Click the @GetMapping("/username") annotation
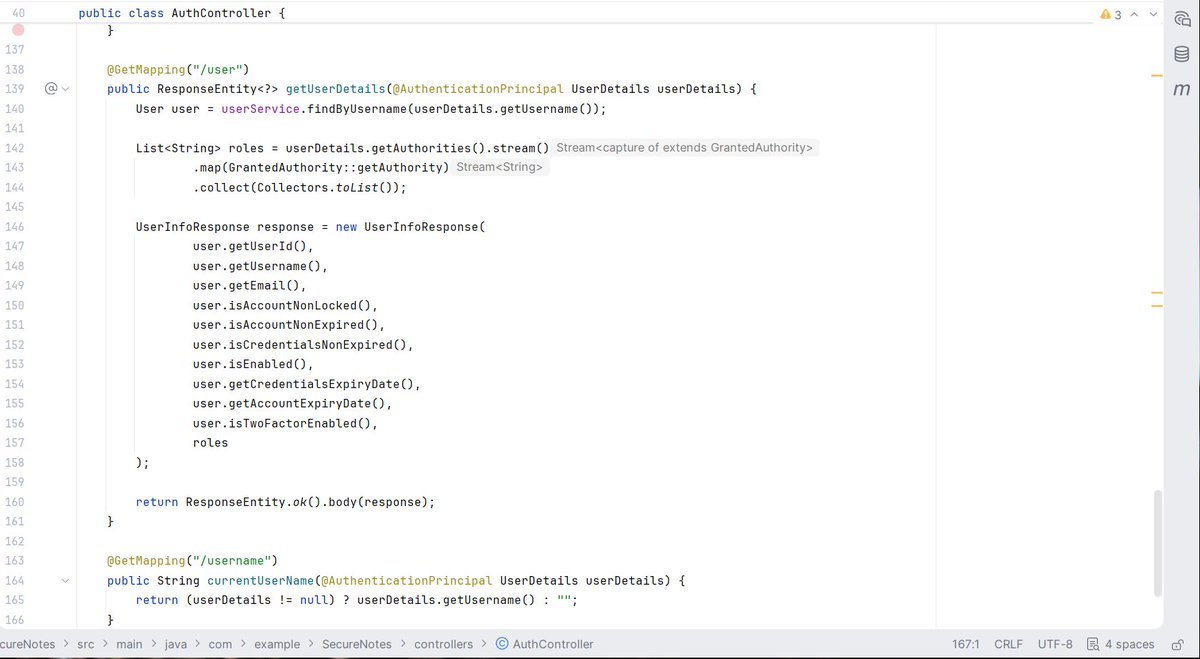The image size is (1200, 659). point(192,561)
